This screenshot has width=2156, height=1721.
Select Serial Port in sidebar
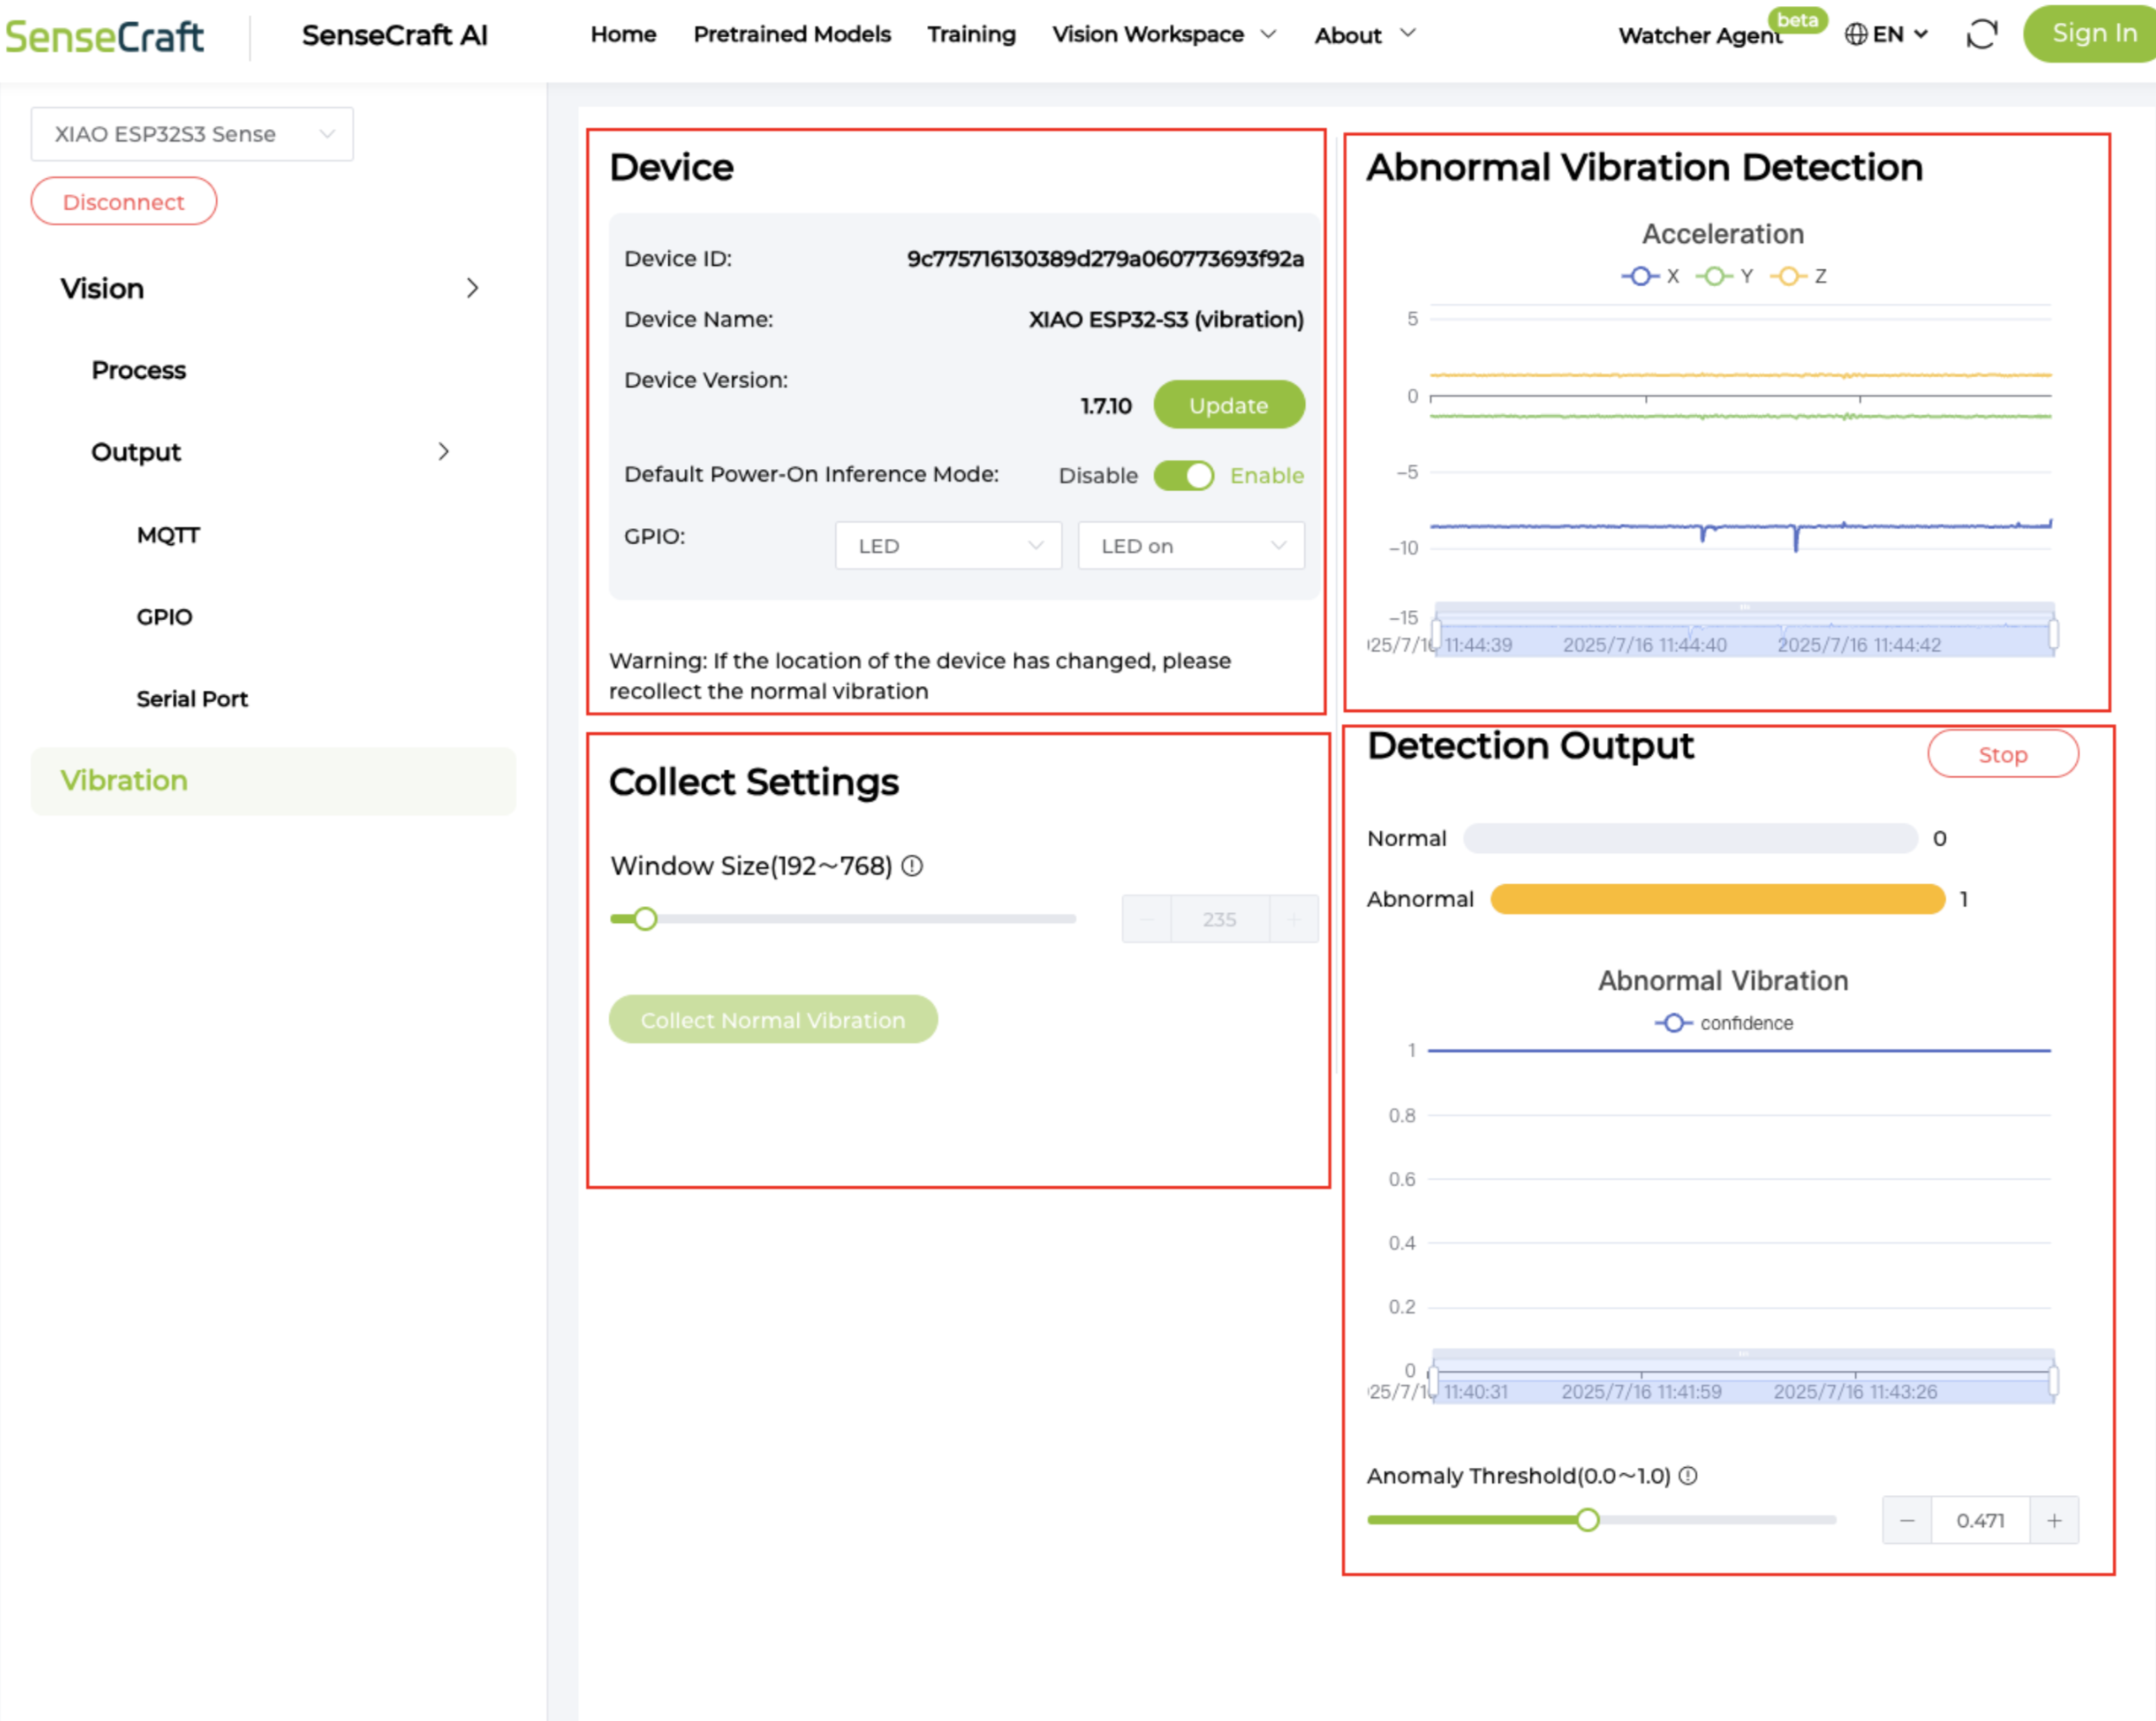click(192, 699)
